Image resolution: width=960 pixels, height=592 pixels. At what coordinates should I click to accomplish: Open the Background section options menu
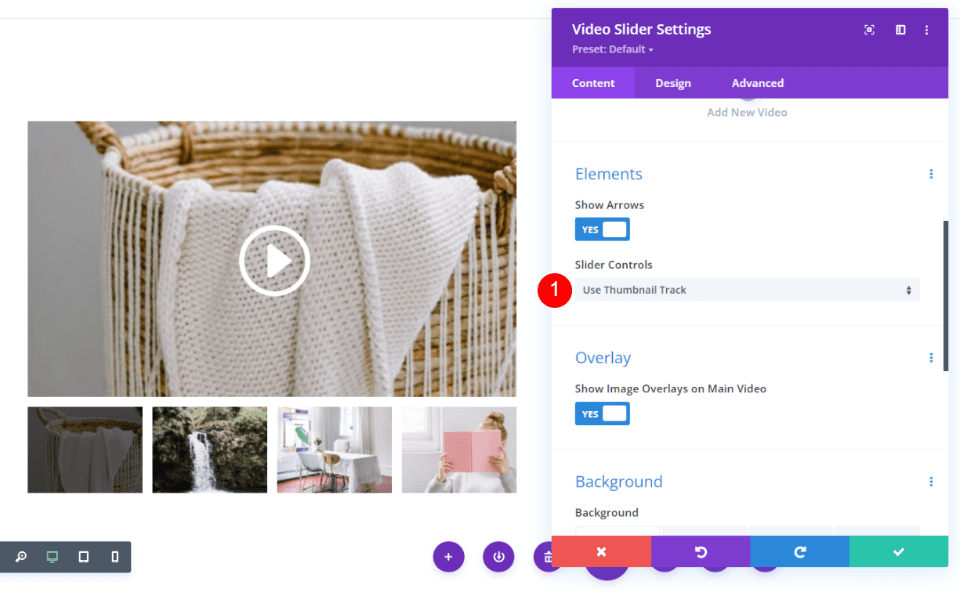931,481
